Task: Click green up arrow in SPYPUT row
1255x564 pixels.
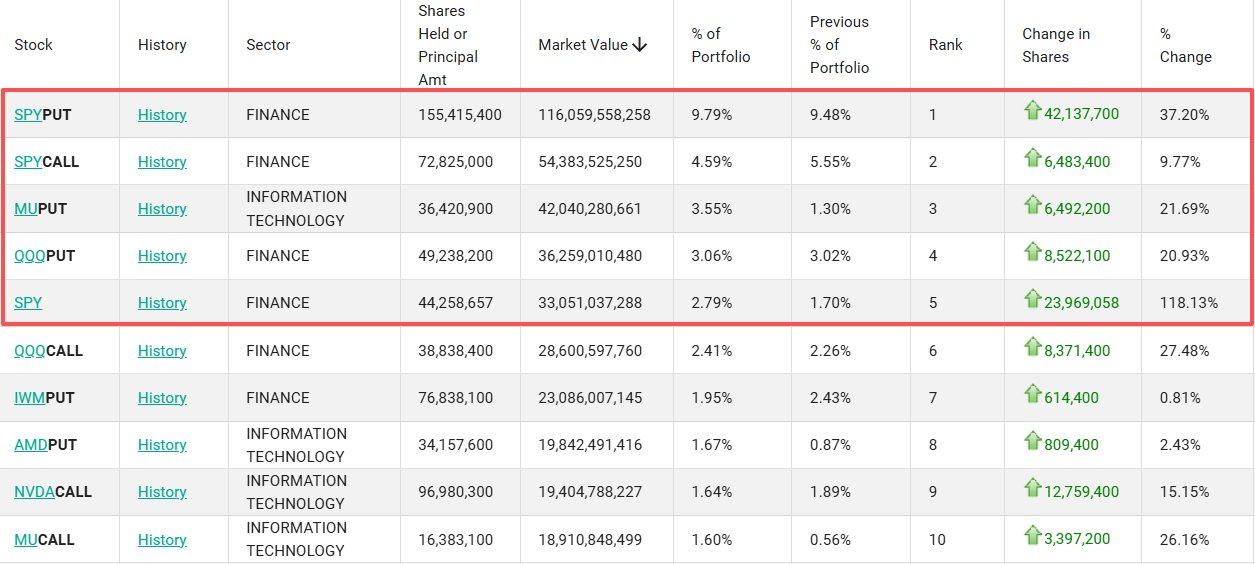Action: coord(1032,110)
